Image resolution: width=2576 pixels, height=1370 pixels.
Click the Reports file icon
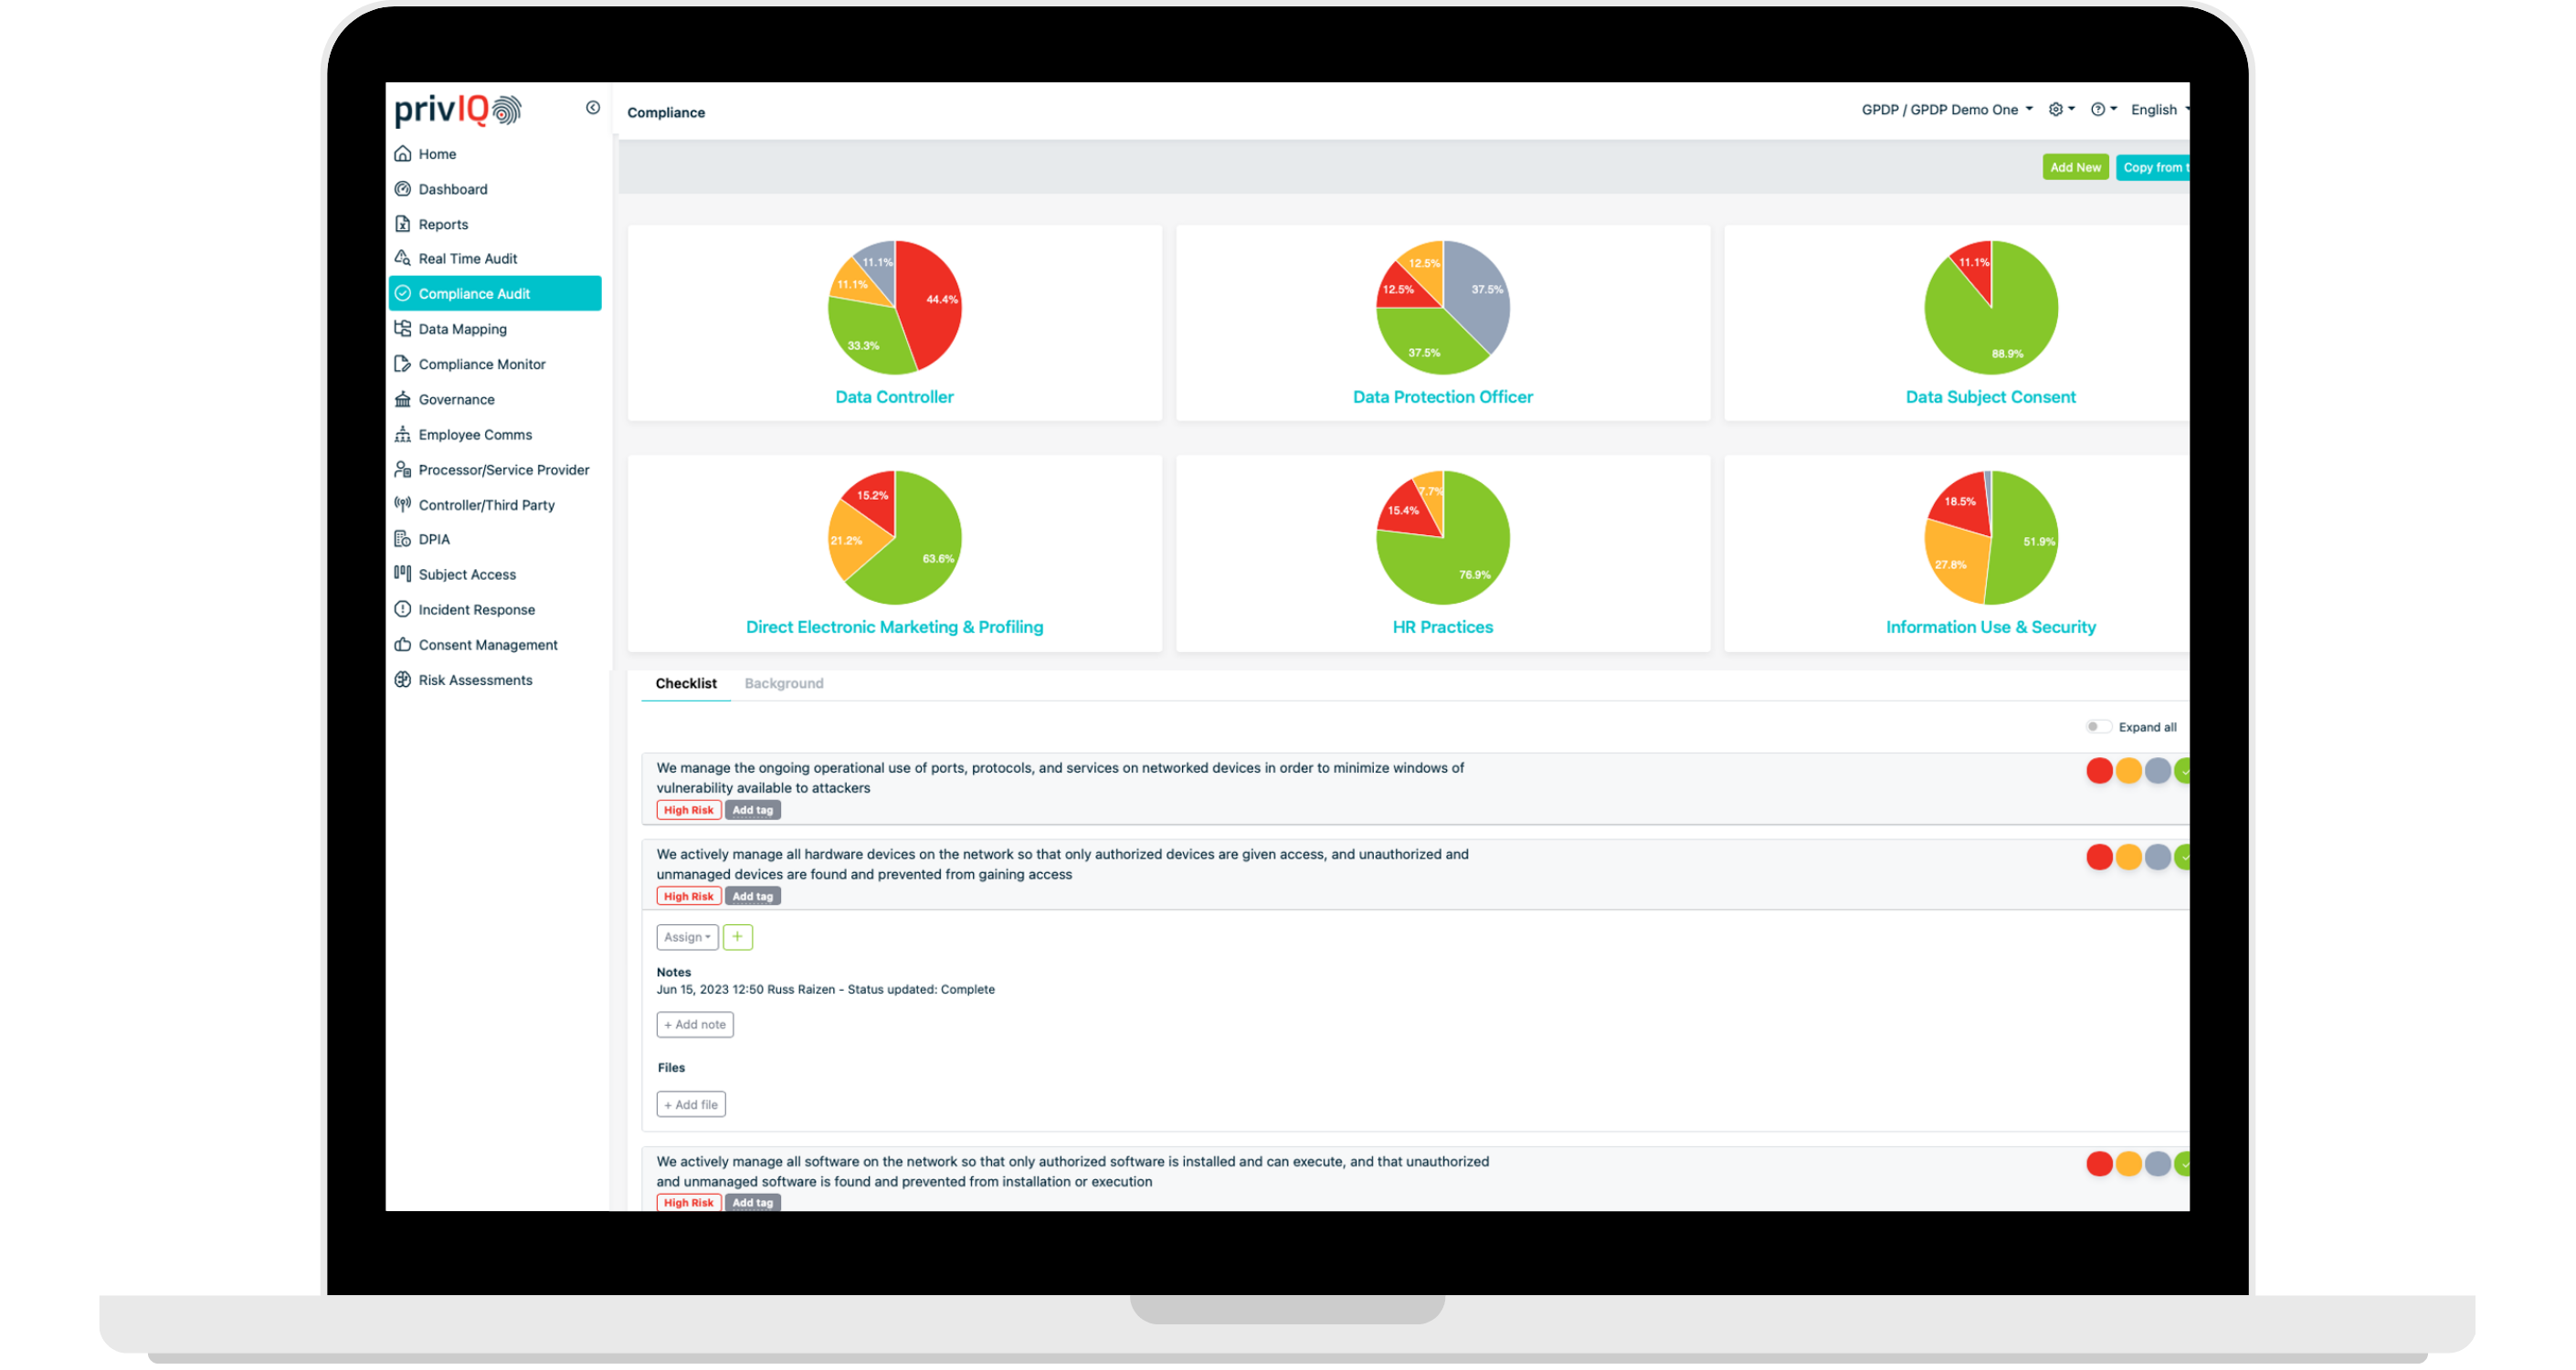403,224
